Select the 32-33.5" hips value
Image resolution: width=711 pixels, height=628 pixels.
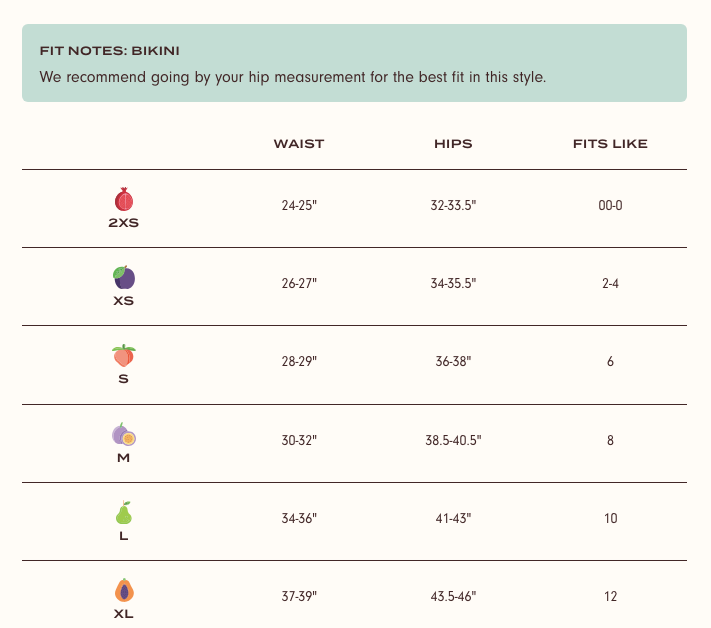(453, 205)
